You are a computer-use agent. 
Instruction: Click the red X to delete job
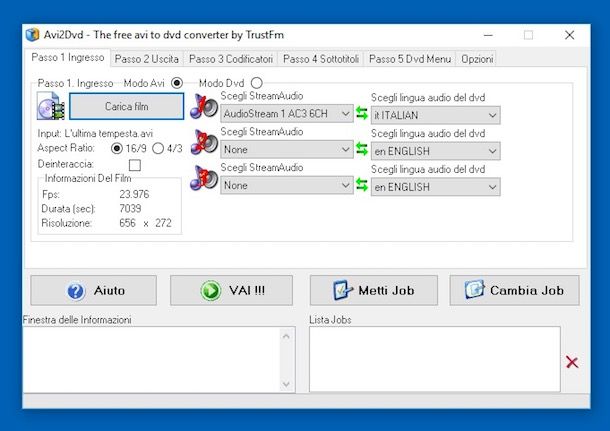pyautogui.click(x=572, y=362)
